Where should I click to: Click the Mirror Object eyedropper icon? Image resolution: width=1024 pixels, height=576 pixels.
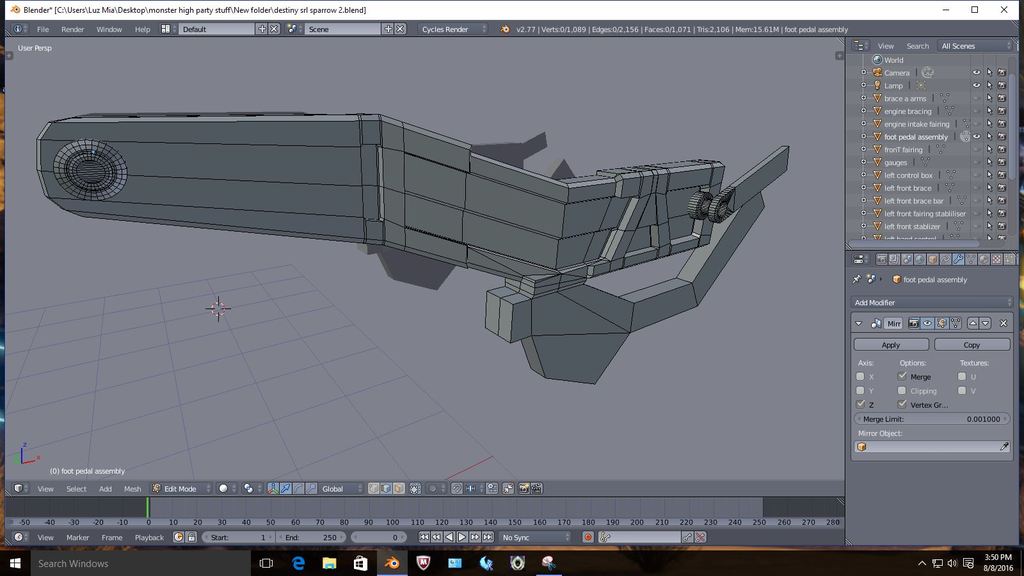coord(1004,447)
